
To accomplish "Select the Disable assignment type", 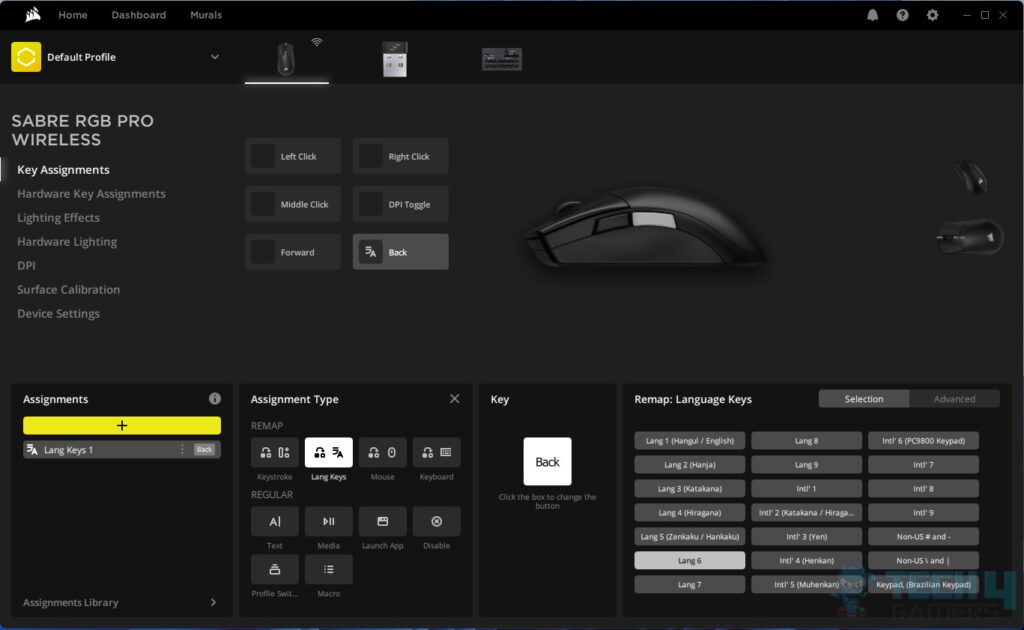I will (437, 521).
